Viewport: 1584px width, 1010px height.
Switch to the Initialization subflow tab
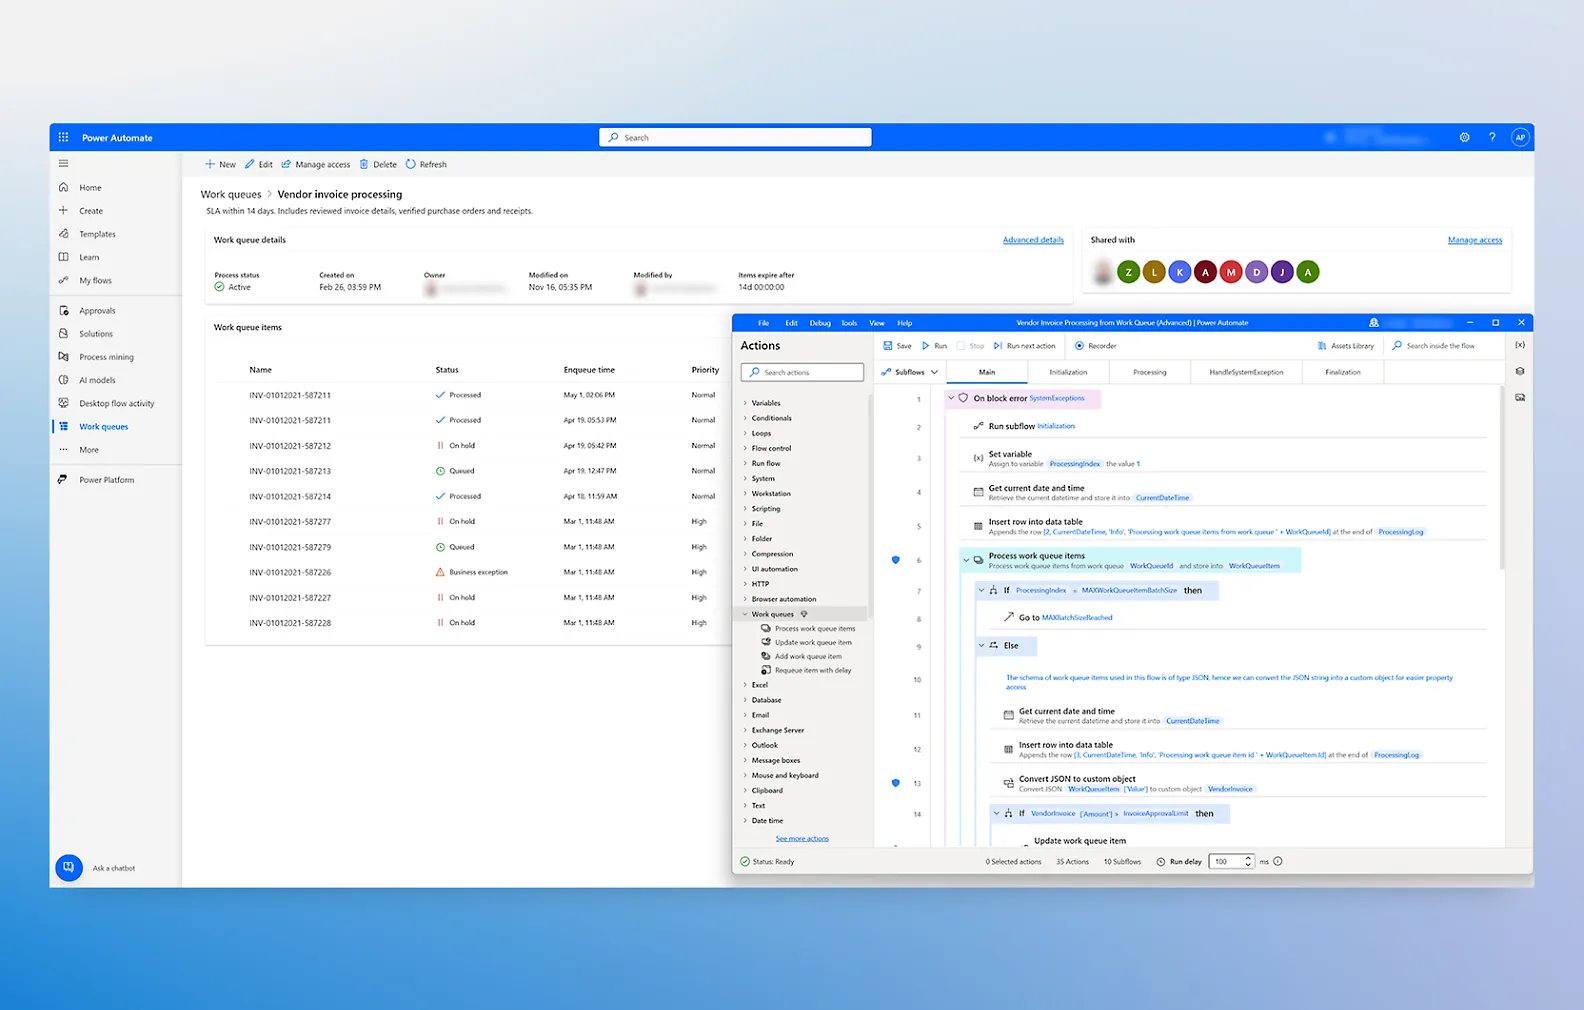1068,372
